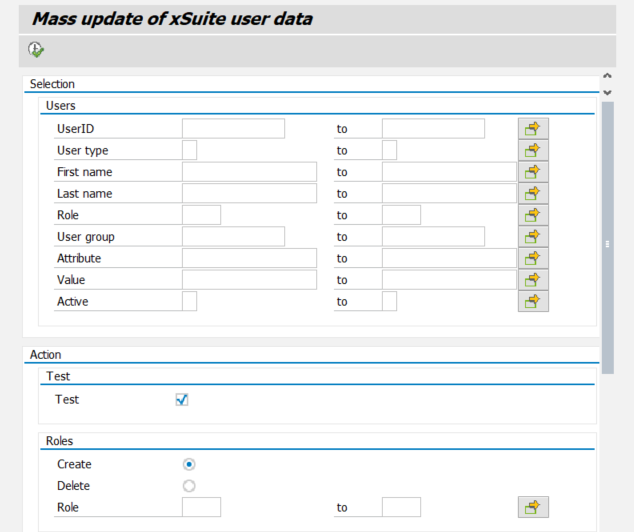Open multiple selection for Active row
634x532 pixels.
point(533,301)
